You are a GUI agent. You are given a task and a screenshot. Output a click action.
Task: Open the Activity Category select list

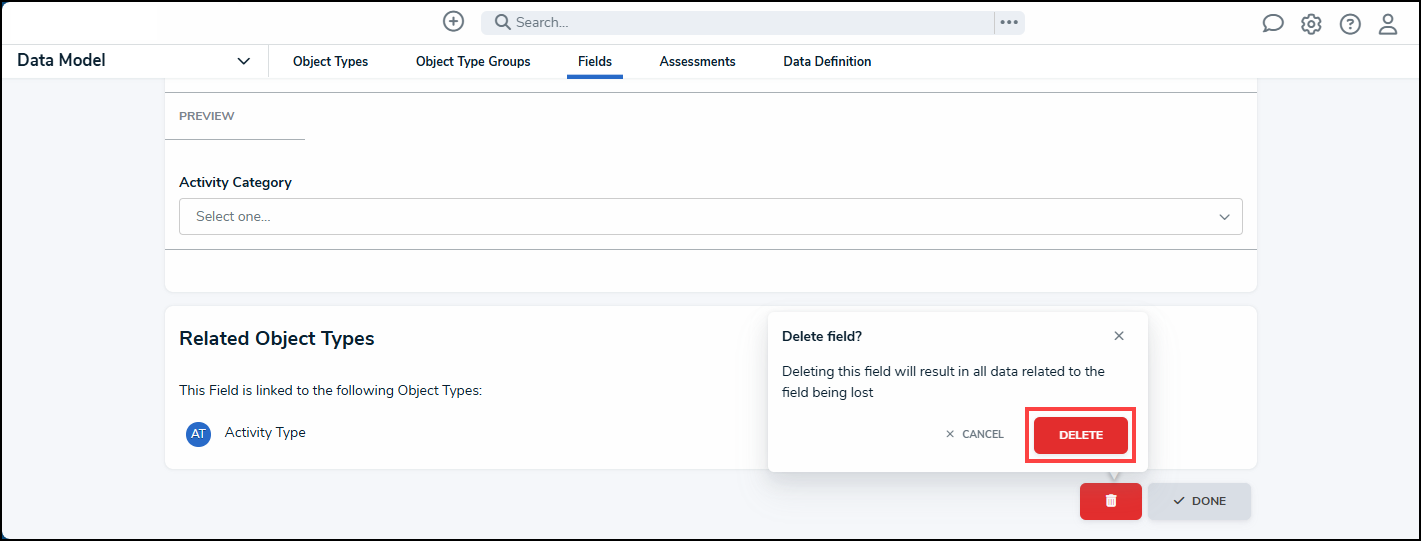point(710,217)
